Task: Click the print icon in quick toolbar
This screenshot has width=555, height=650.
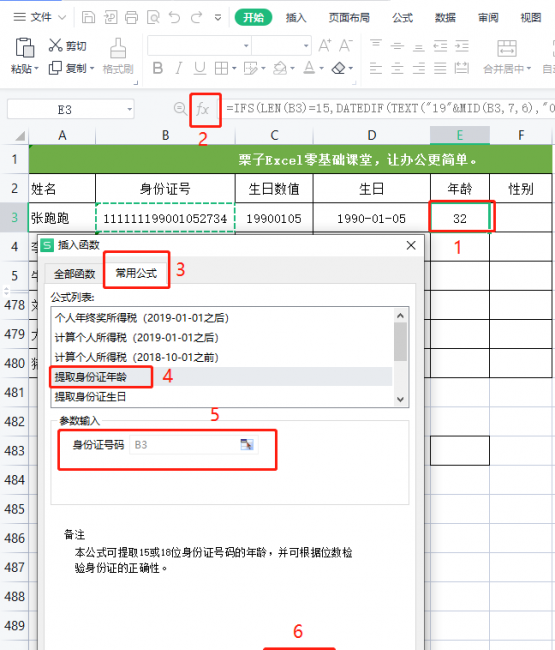Action: pyautogui.click(x=131, y=17)
